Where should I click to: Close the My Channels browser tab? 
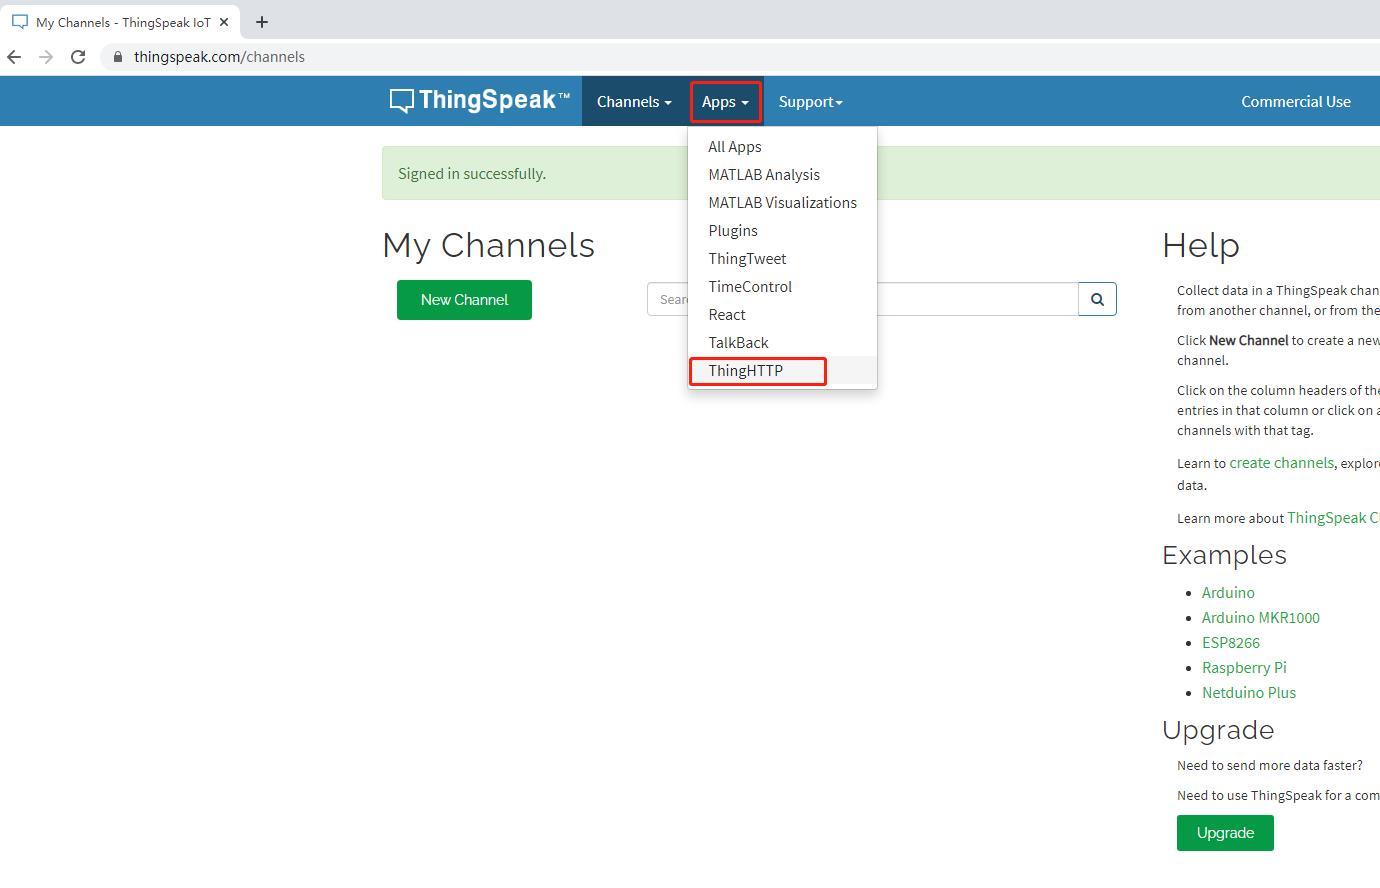pos(224,22)
